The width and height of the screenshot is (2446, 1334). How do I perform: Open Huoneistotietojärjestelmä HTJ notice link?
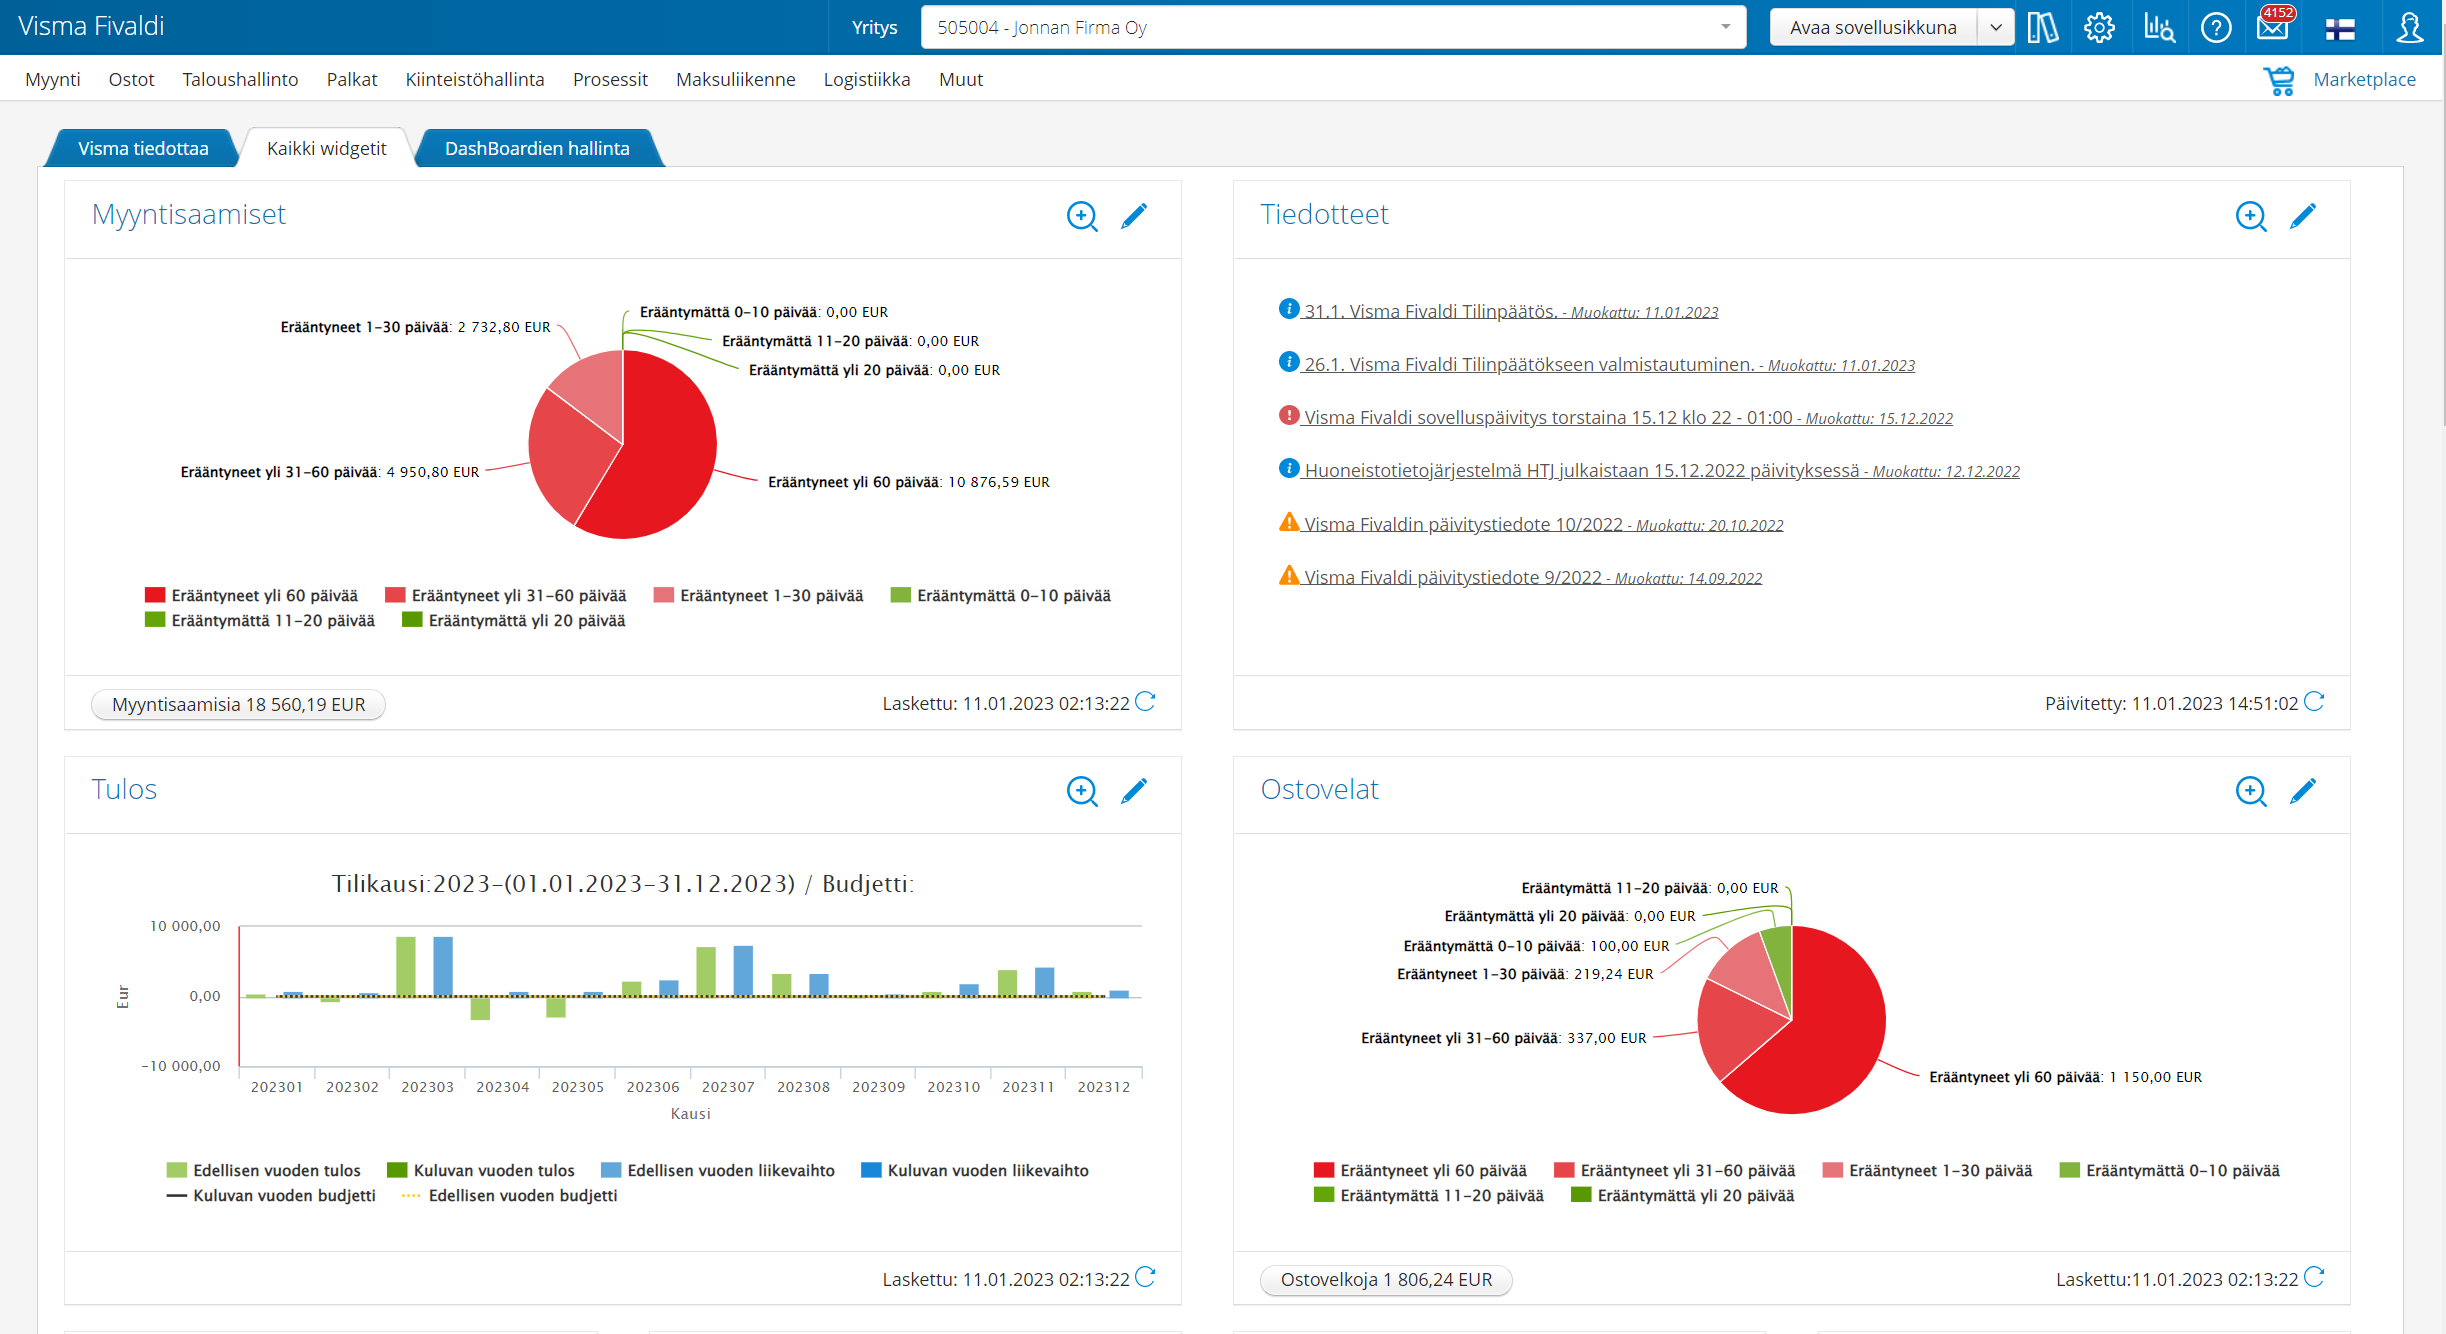pos(1661,471)
